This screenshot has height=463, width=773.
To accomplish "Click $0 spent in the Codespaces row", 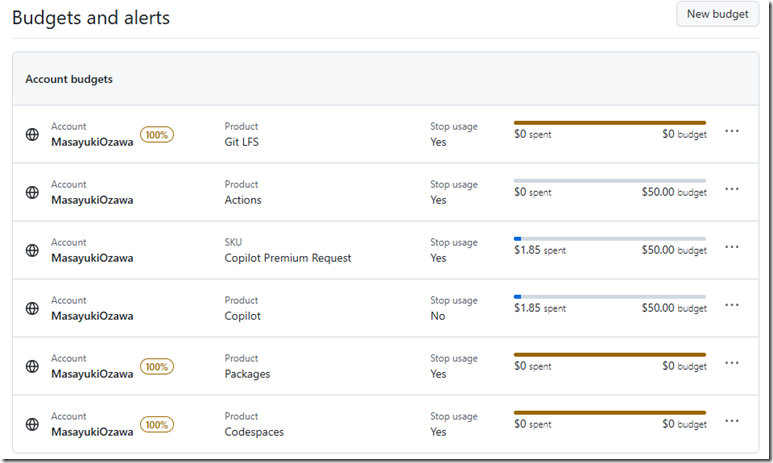I will click(533, 424).
